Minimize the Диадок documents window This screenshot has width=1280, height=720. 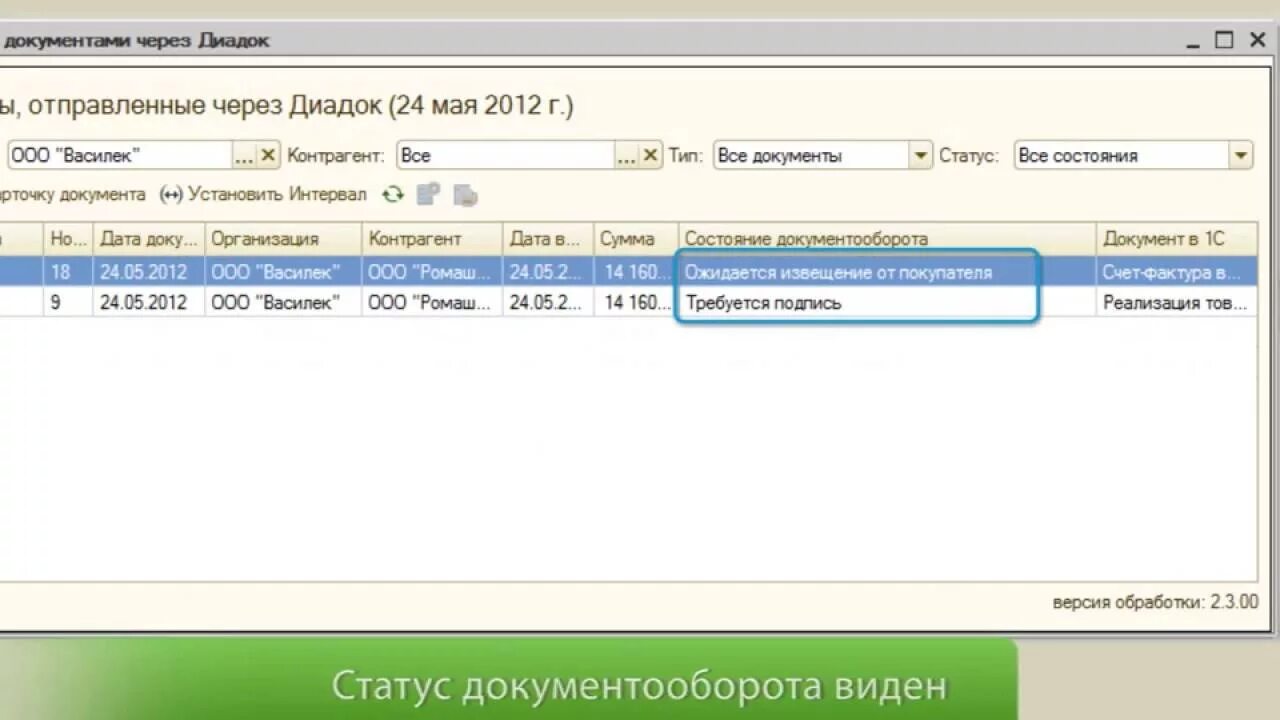click(1193, 44)
